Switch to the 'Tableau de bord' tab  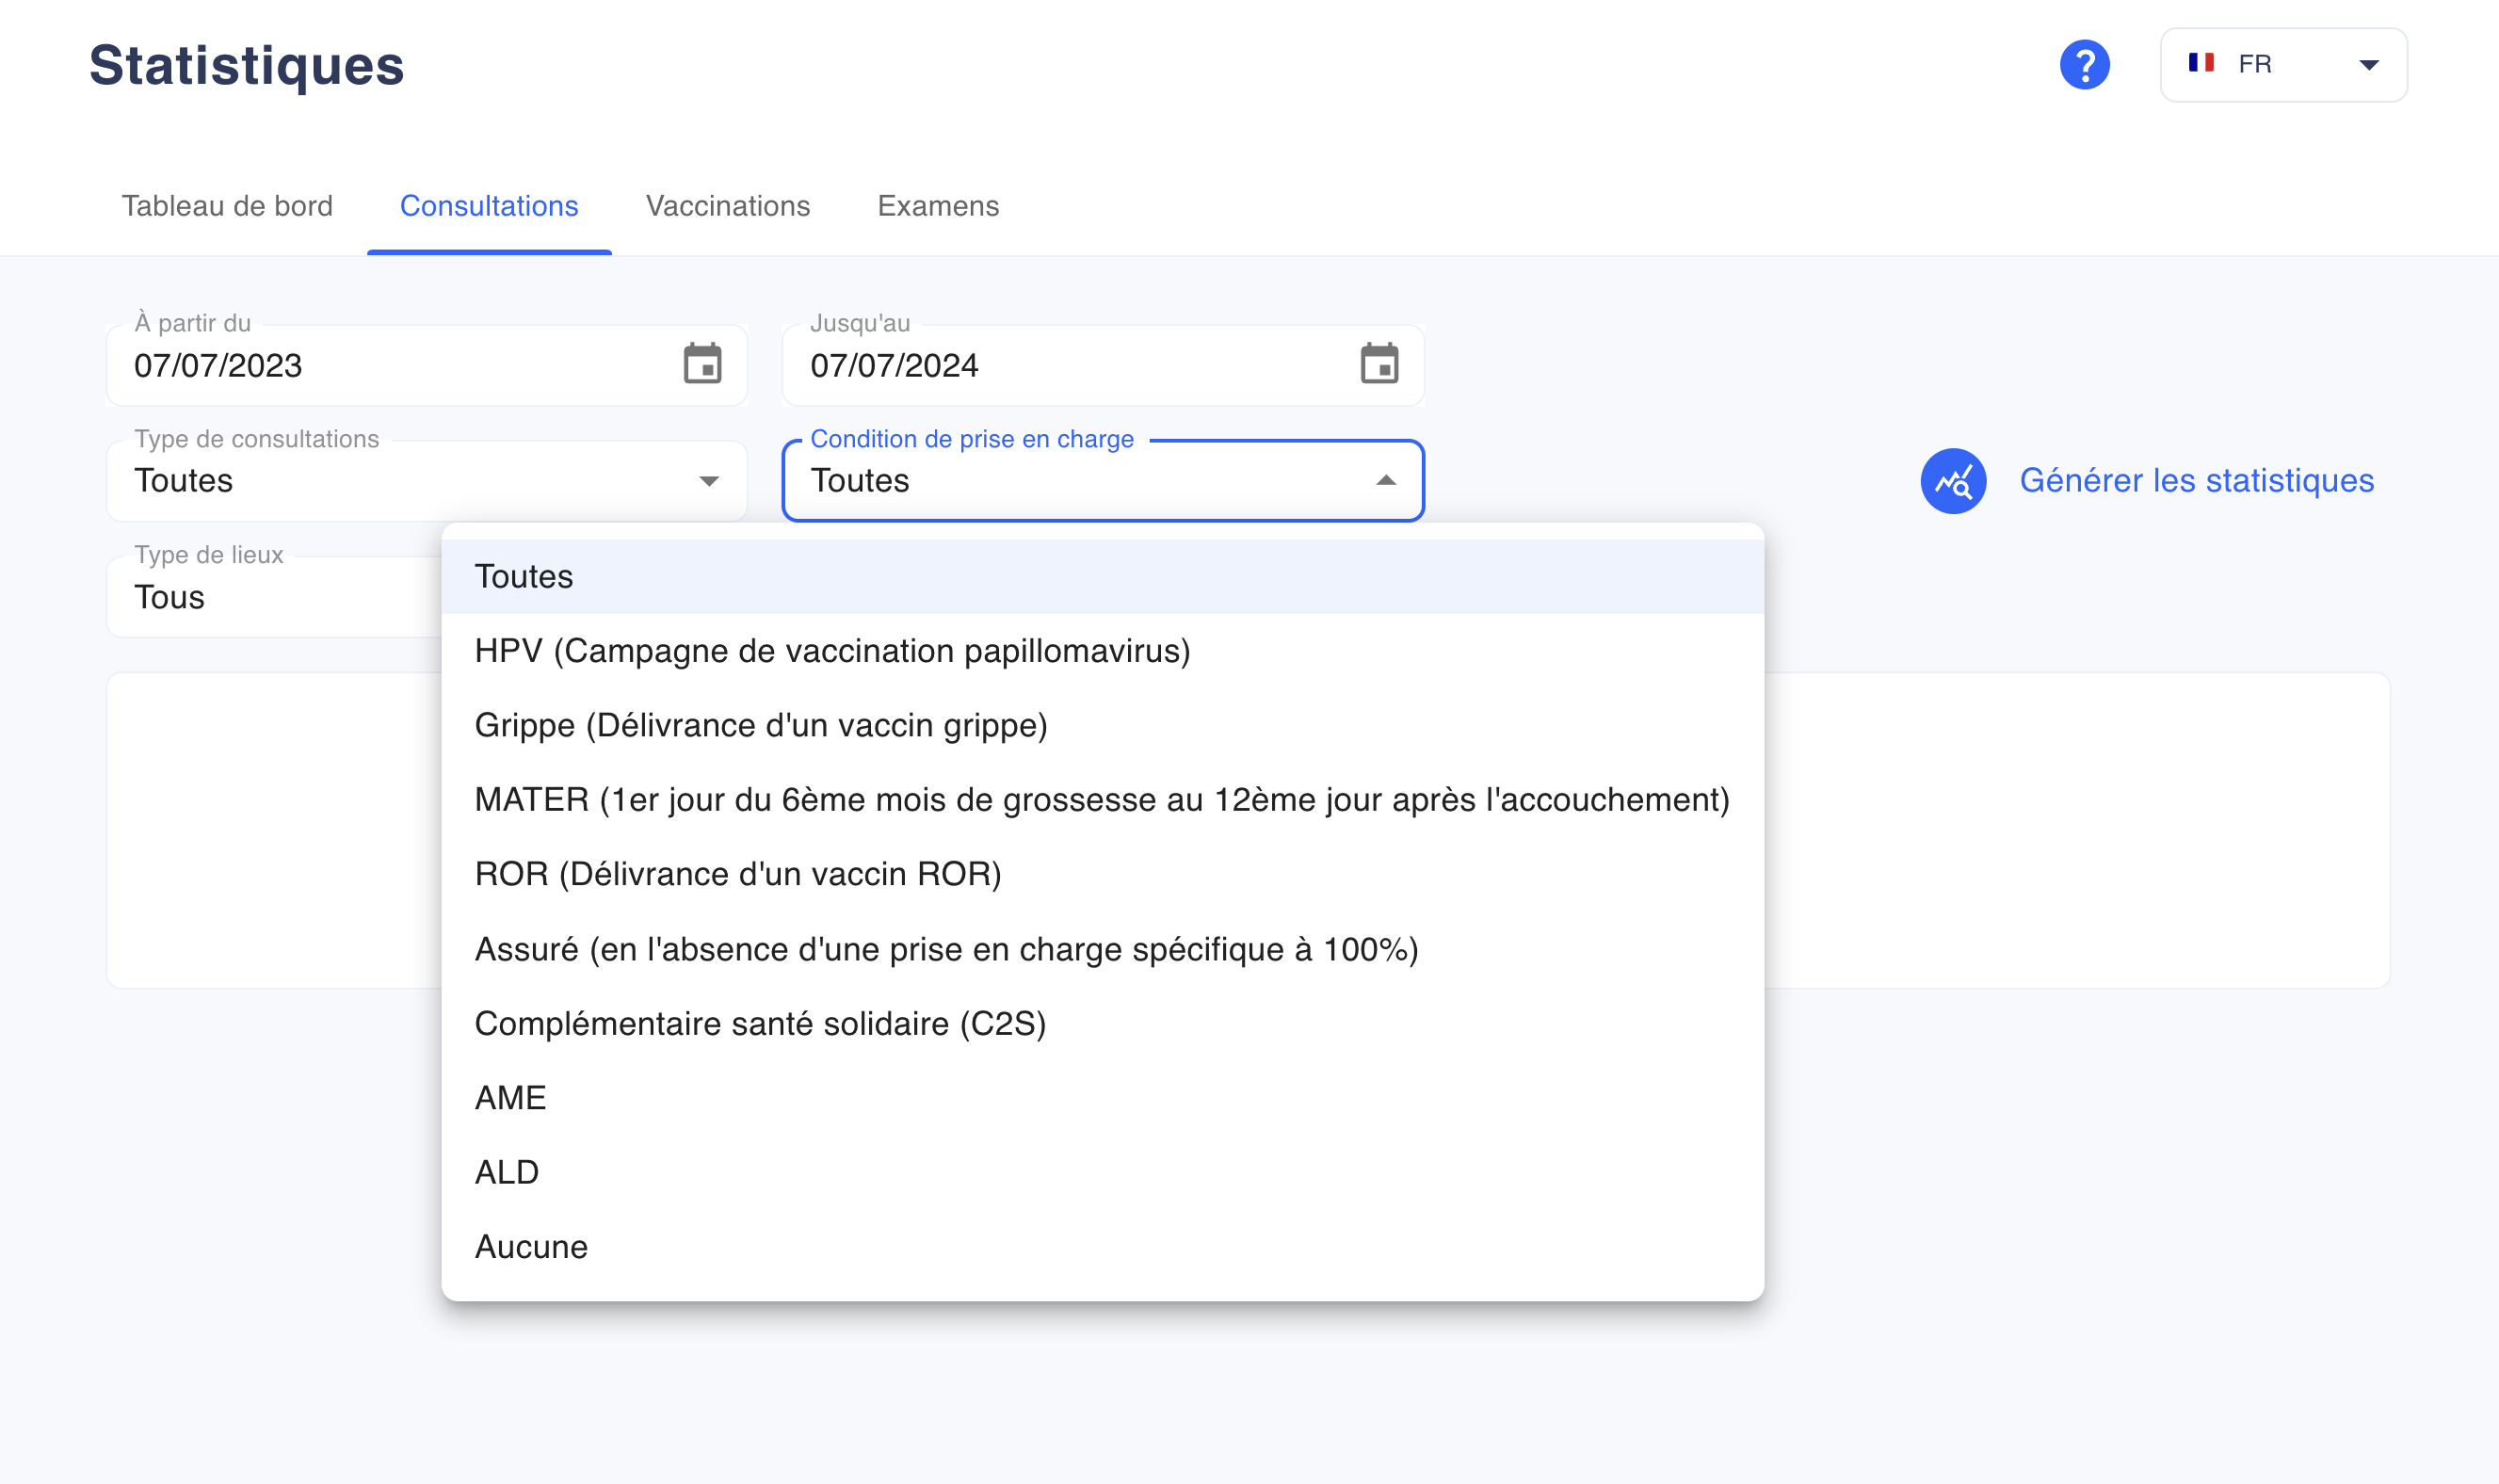point(227,206)
